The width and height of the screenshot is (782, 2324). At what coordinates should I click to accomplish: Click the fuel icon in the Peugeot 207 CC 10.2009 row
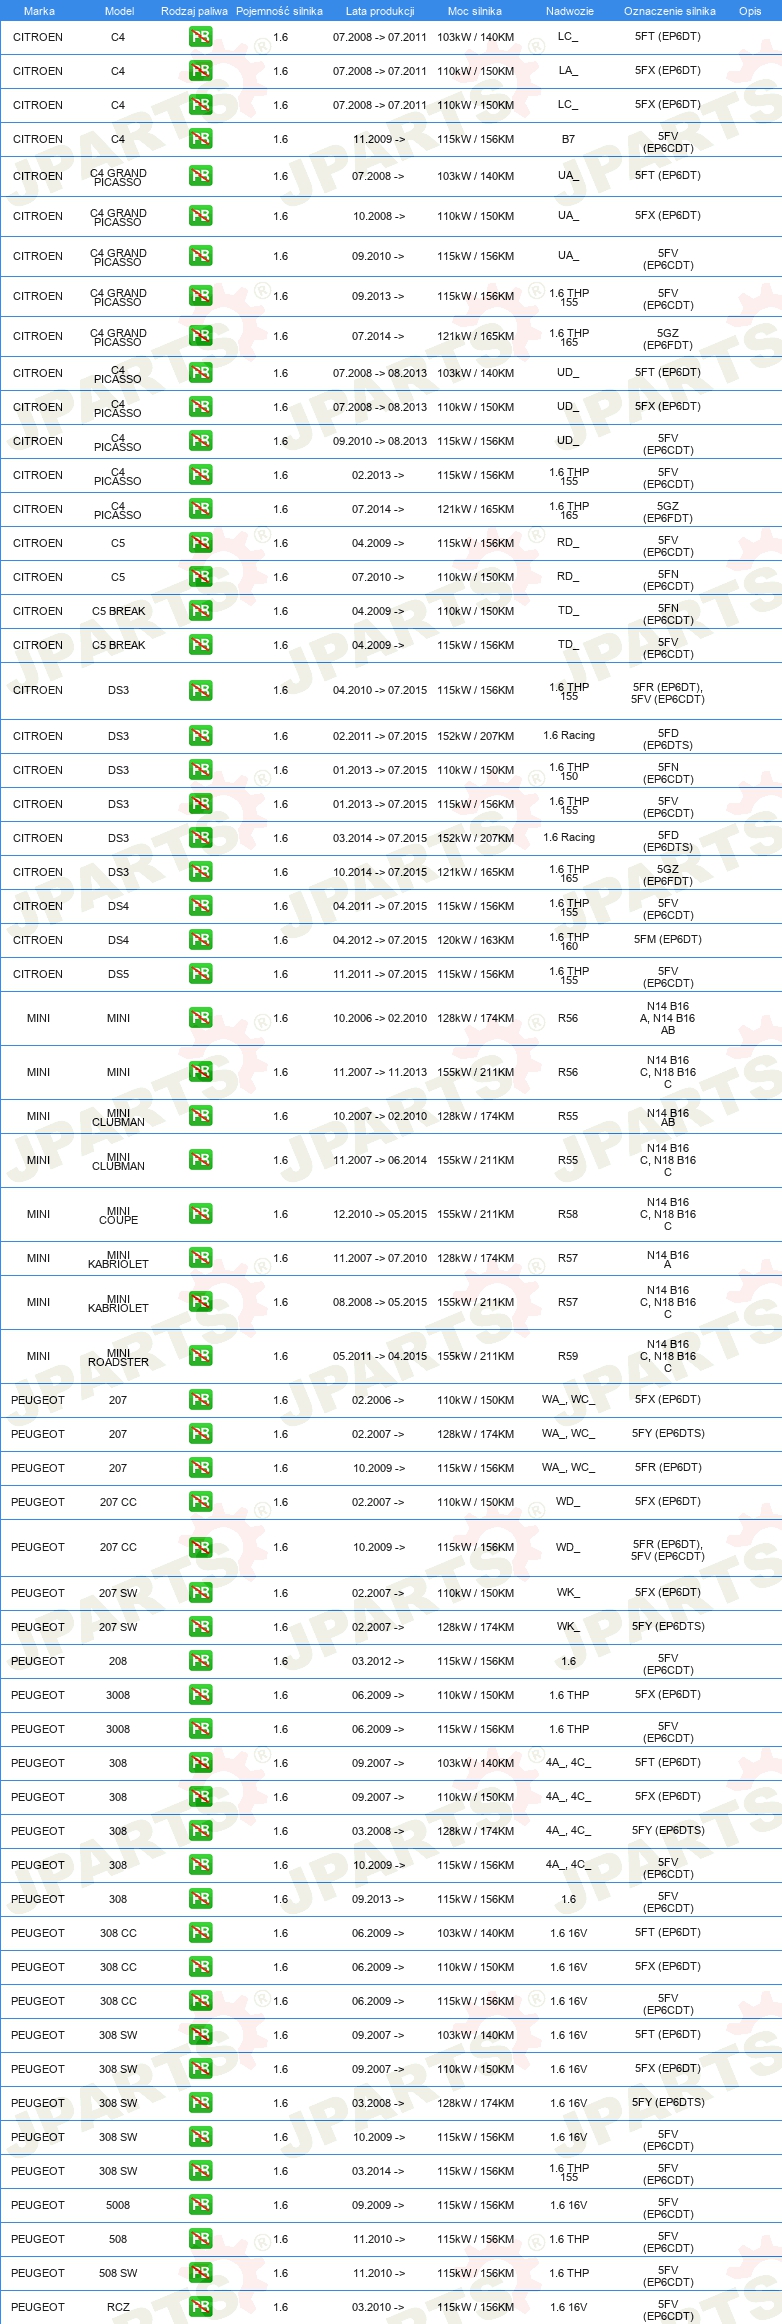tap(200, 1547)
